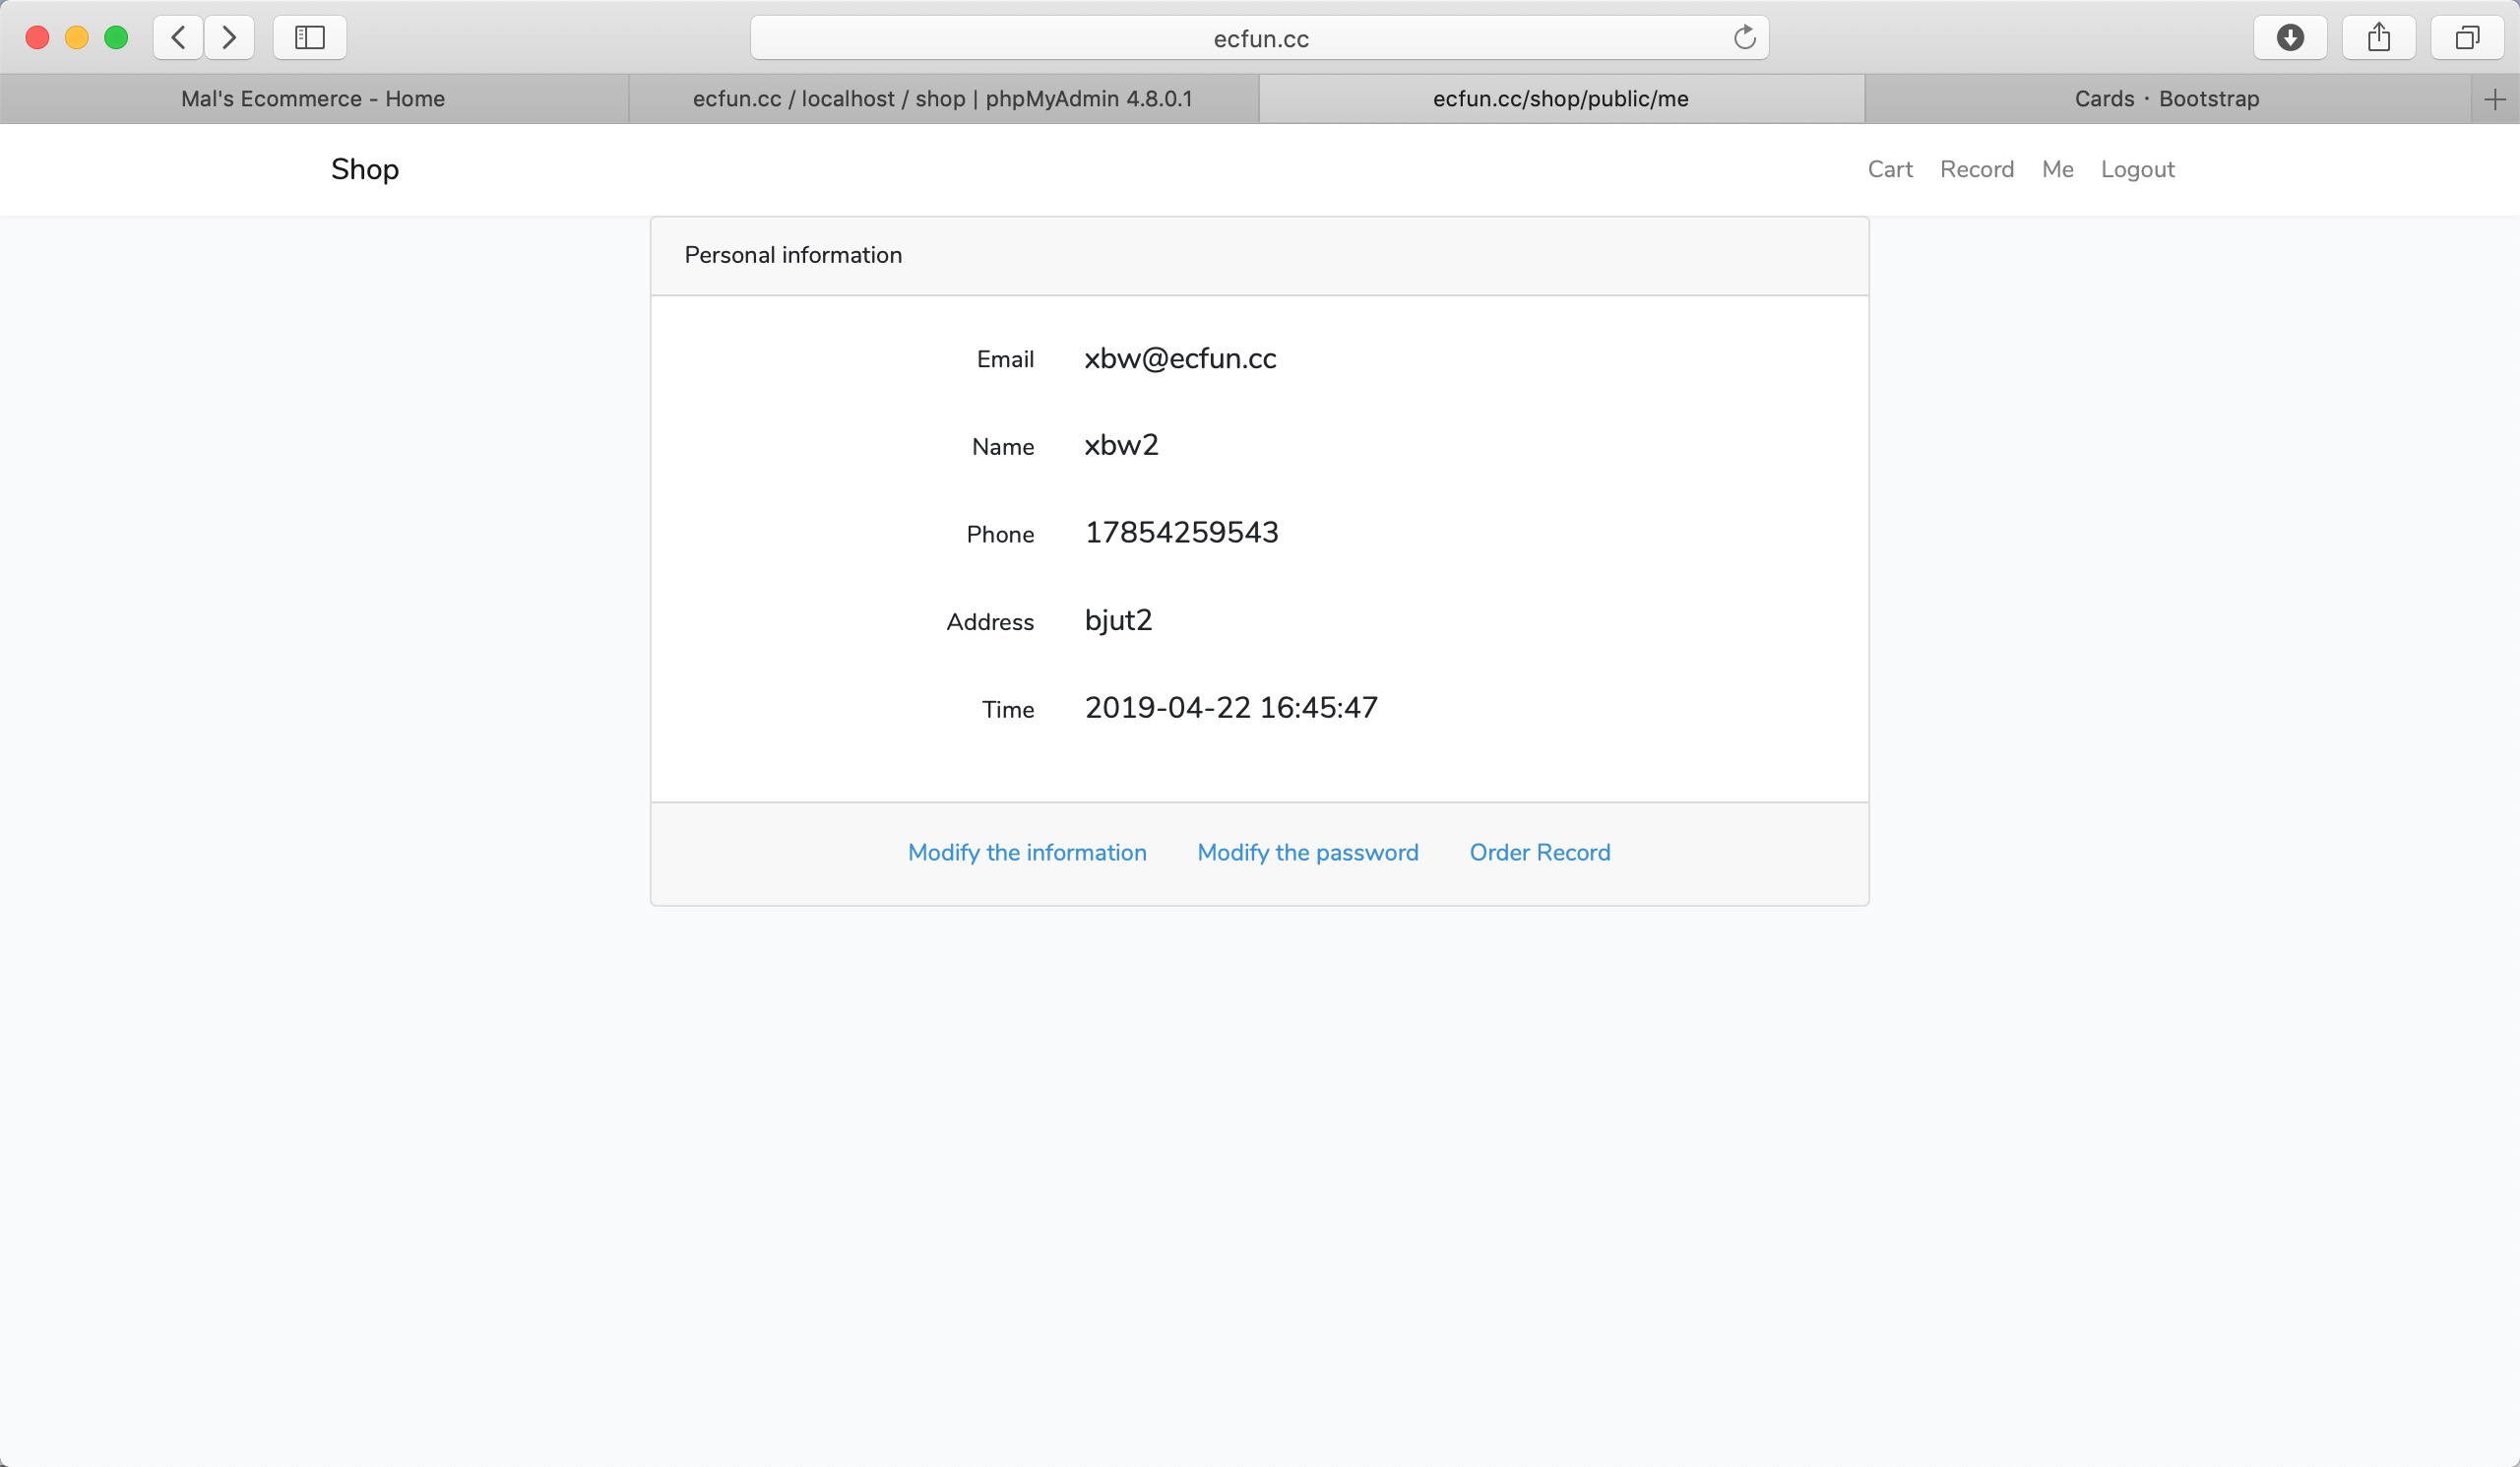Switch to Cards · Bootstrap tab

pyautogui.click(x=2166, y=99)
